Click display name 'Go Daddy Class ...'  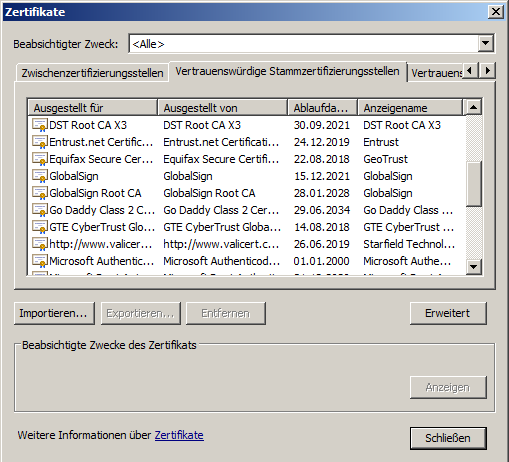click(x=408, y=210)
